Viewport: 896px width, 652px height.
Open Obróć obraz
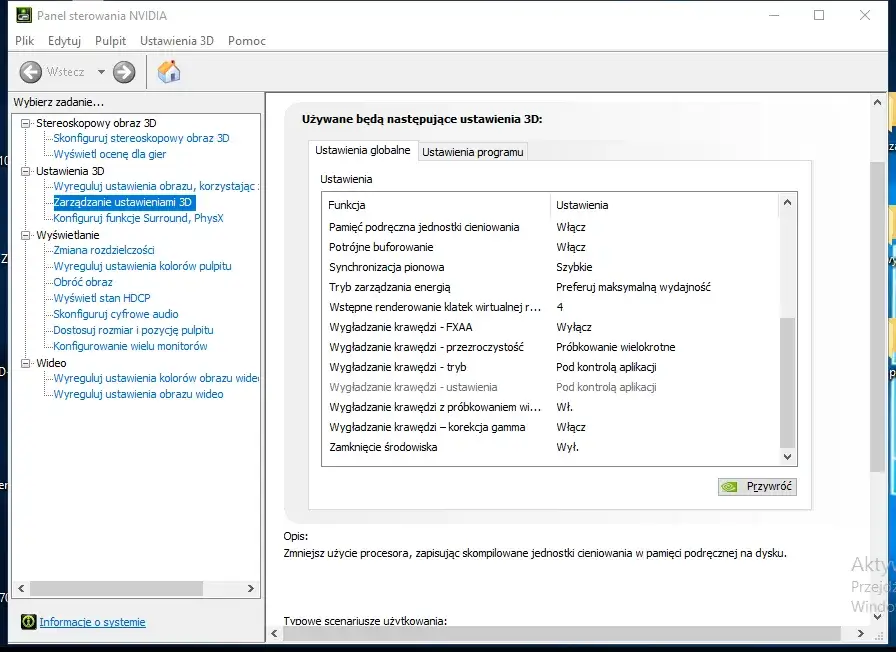pos(83,282)
